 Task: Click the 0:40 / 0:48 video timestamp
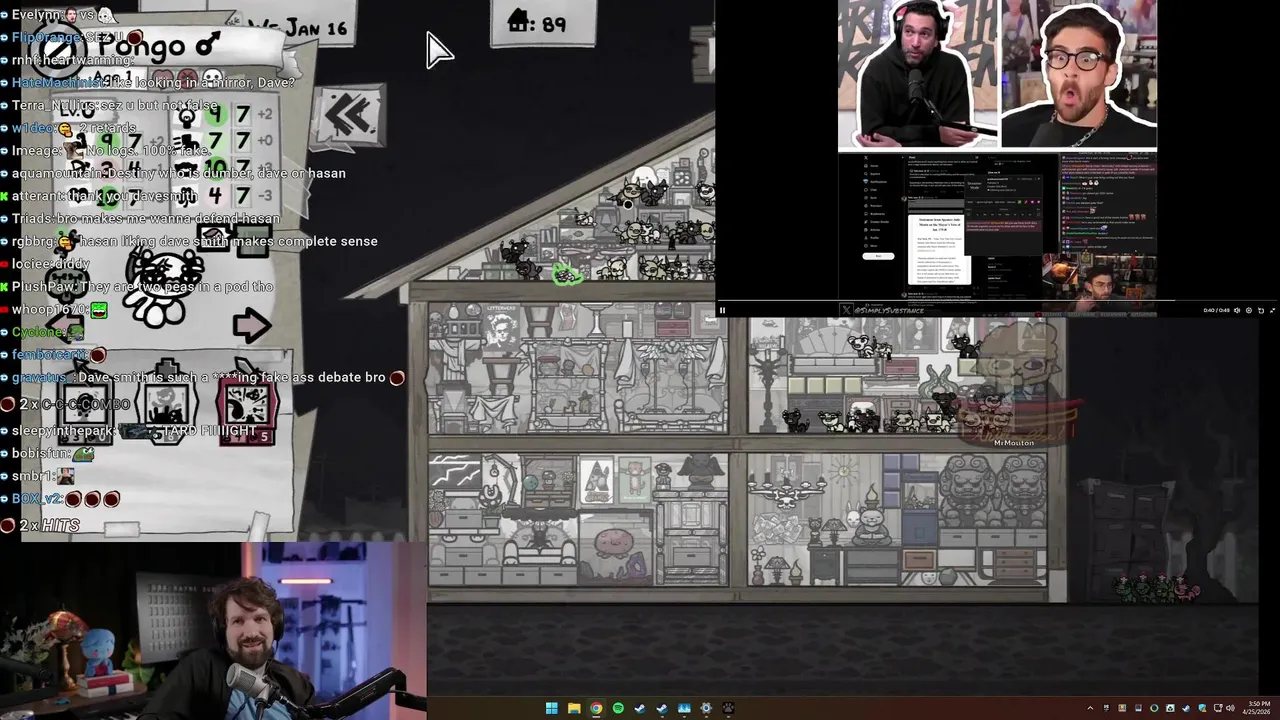(x=1216, y=310)
